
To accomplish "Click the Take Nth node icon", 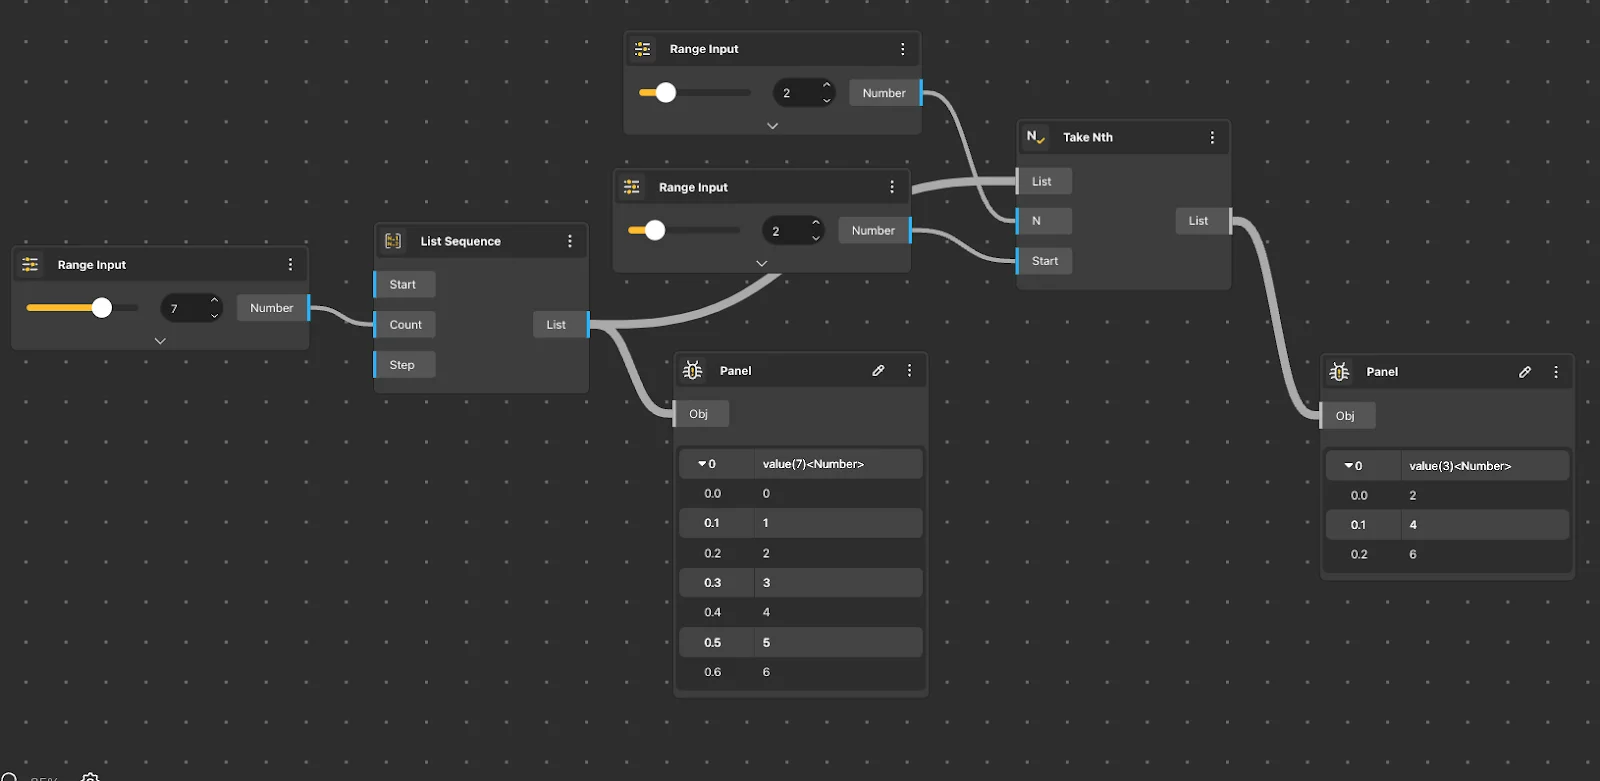I will tap(1035, 137).
